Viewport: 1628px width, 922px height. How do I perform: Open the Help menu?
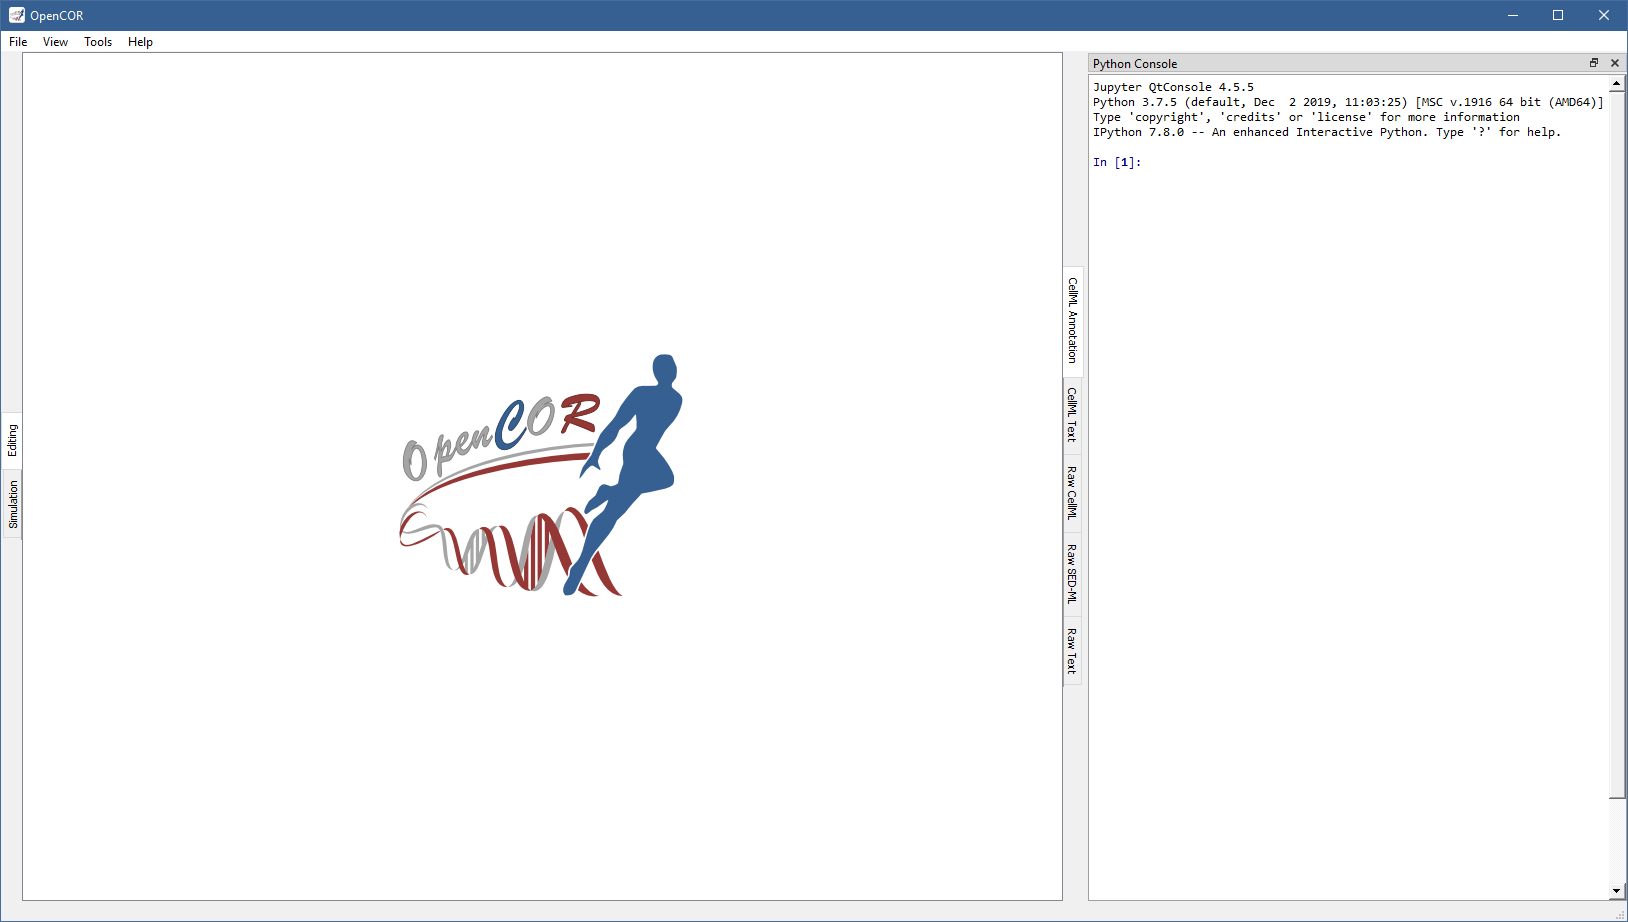tap(140, 42)
